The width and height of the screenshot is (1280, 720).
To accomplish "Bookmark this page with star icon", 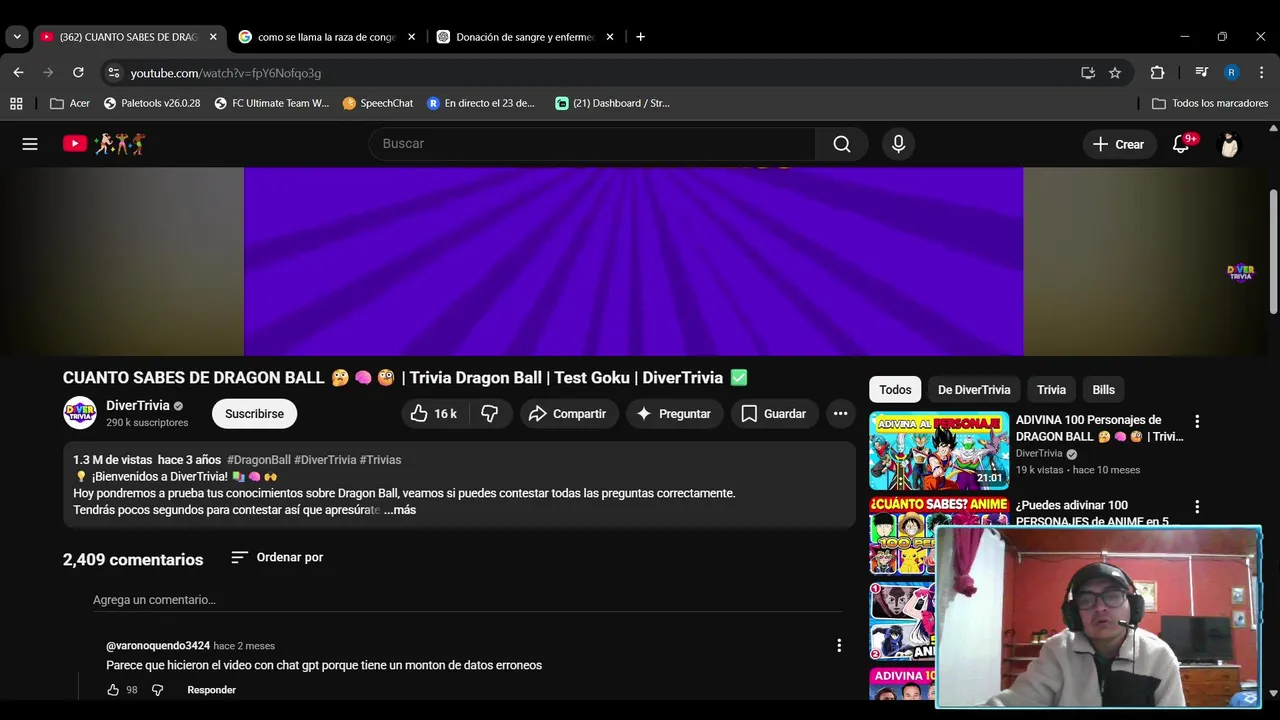I will tap(1115, 73).
